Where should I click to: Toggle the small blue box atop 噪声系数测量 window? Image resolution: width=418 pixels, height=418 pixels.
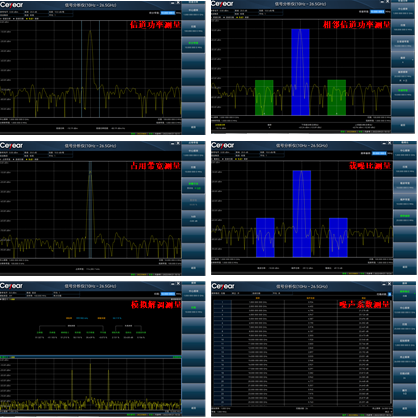pos(389,294)
